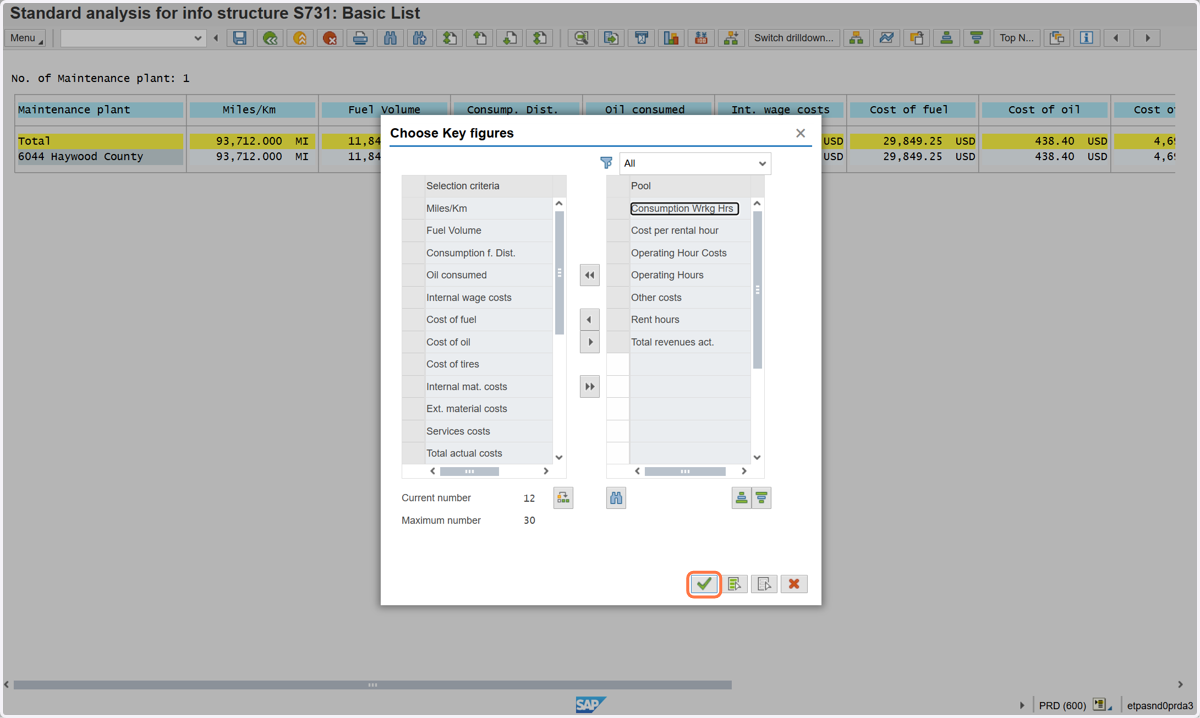Click the red Cancel icon in toolbar
The width and height of the screenshot is (1200, 718).
pos(330,38)
